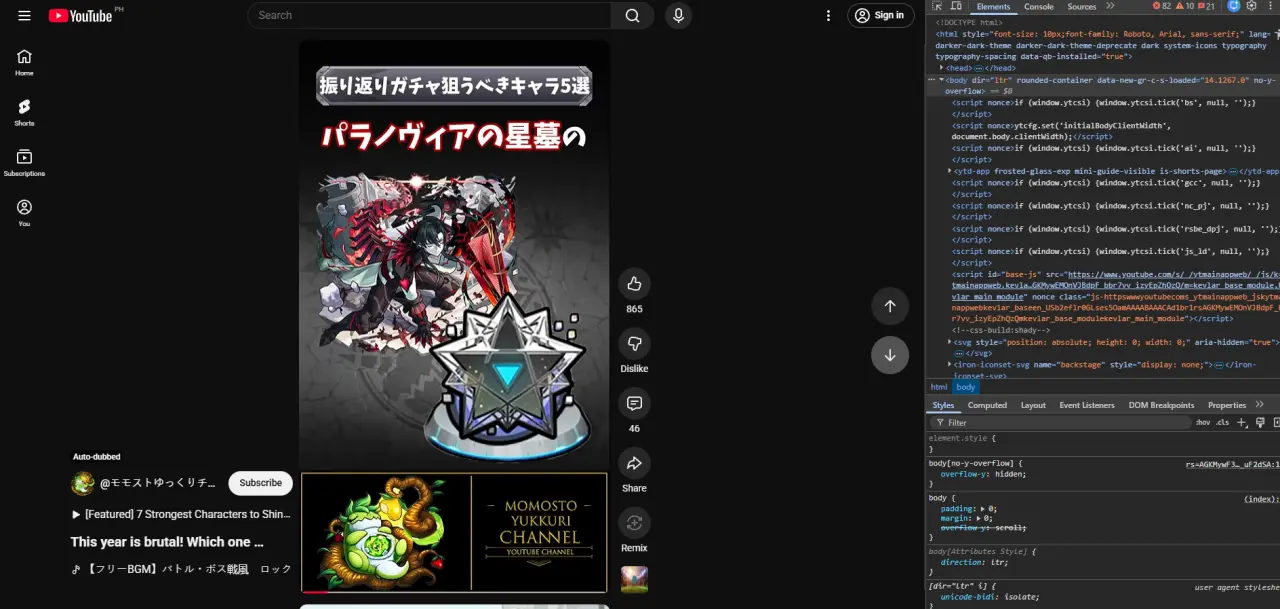Select body in DOM breadcrumb

click(x=965, y=387)
